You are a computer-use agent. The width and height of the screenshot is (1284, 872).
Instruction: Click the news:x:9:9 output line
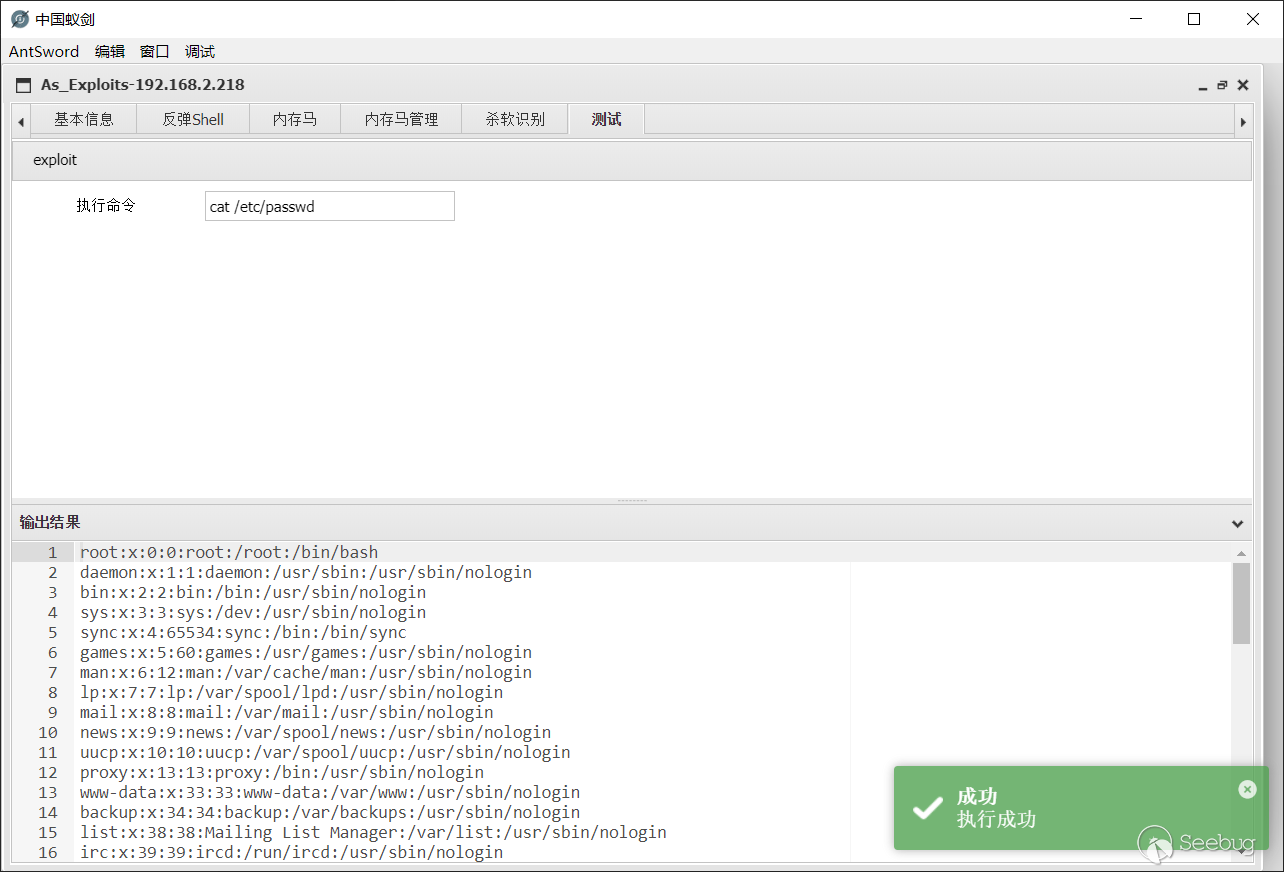click(316, 732)
